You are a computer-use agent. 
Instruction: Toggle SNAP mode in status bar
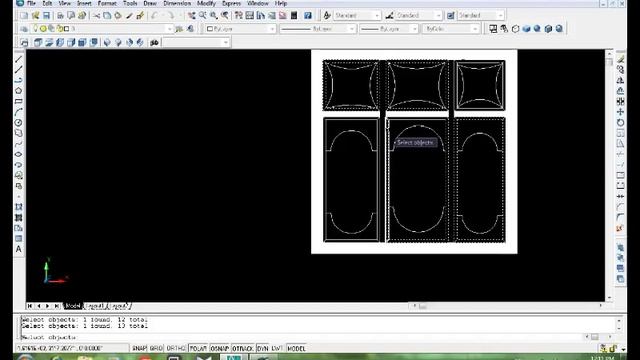click(x=139, y=349)
